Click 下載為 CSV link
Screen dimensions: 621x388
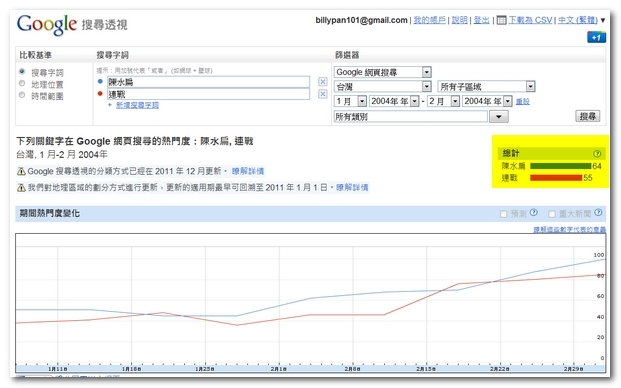coord(530,20)
